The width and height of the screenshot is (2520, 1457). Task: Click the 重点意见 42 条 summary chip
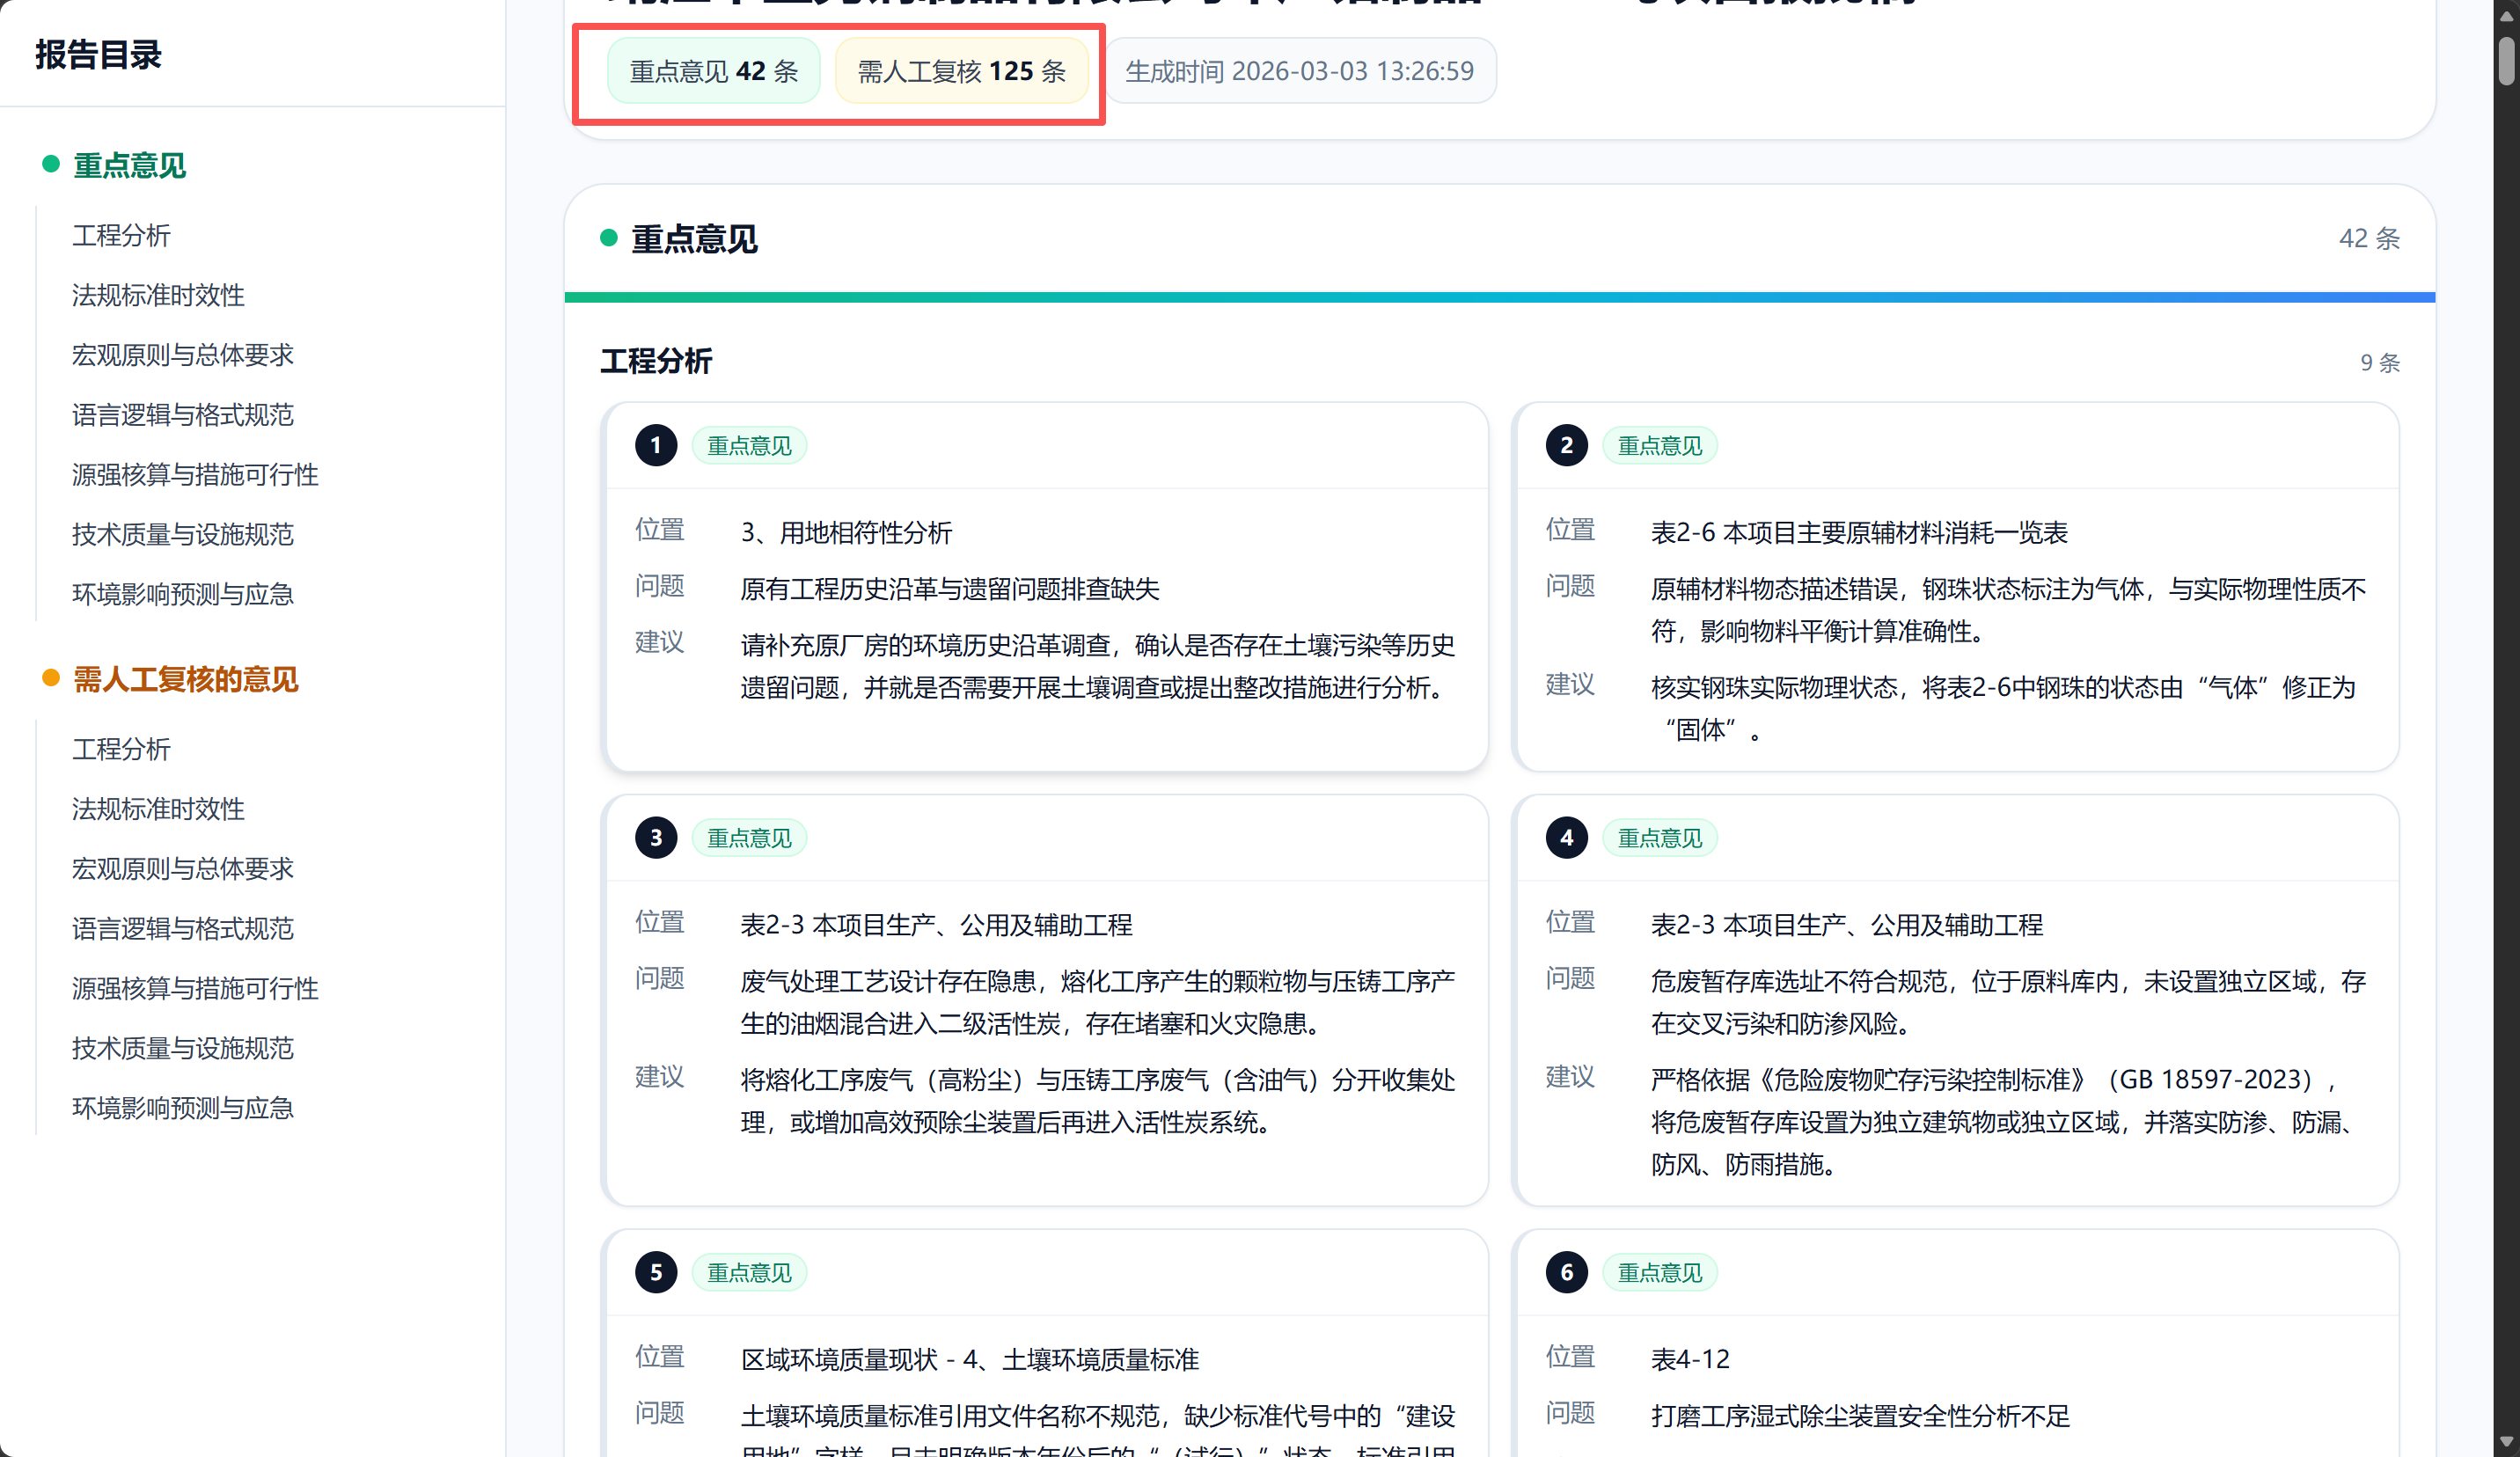point(713,71)
